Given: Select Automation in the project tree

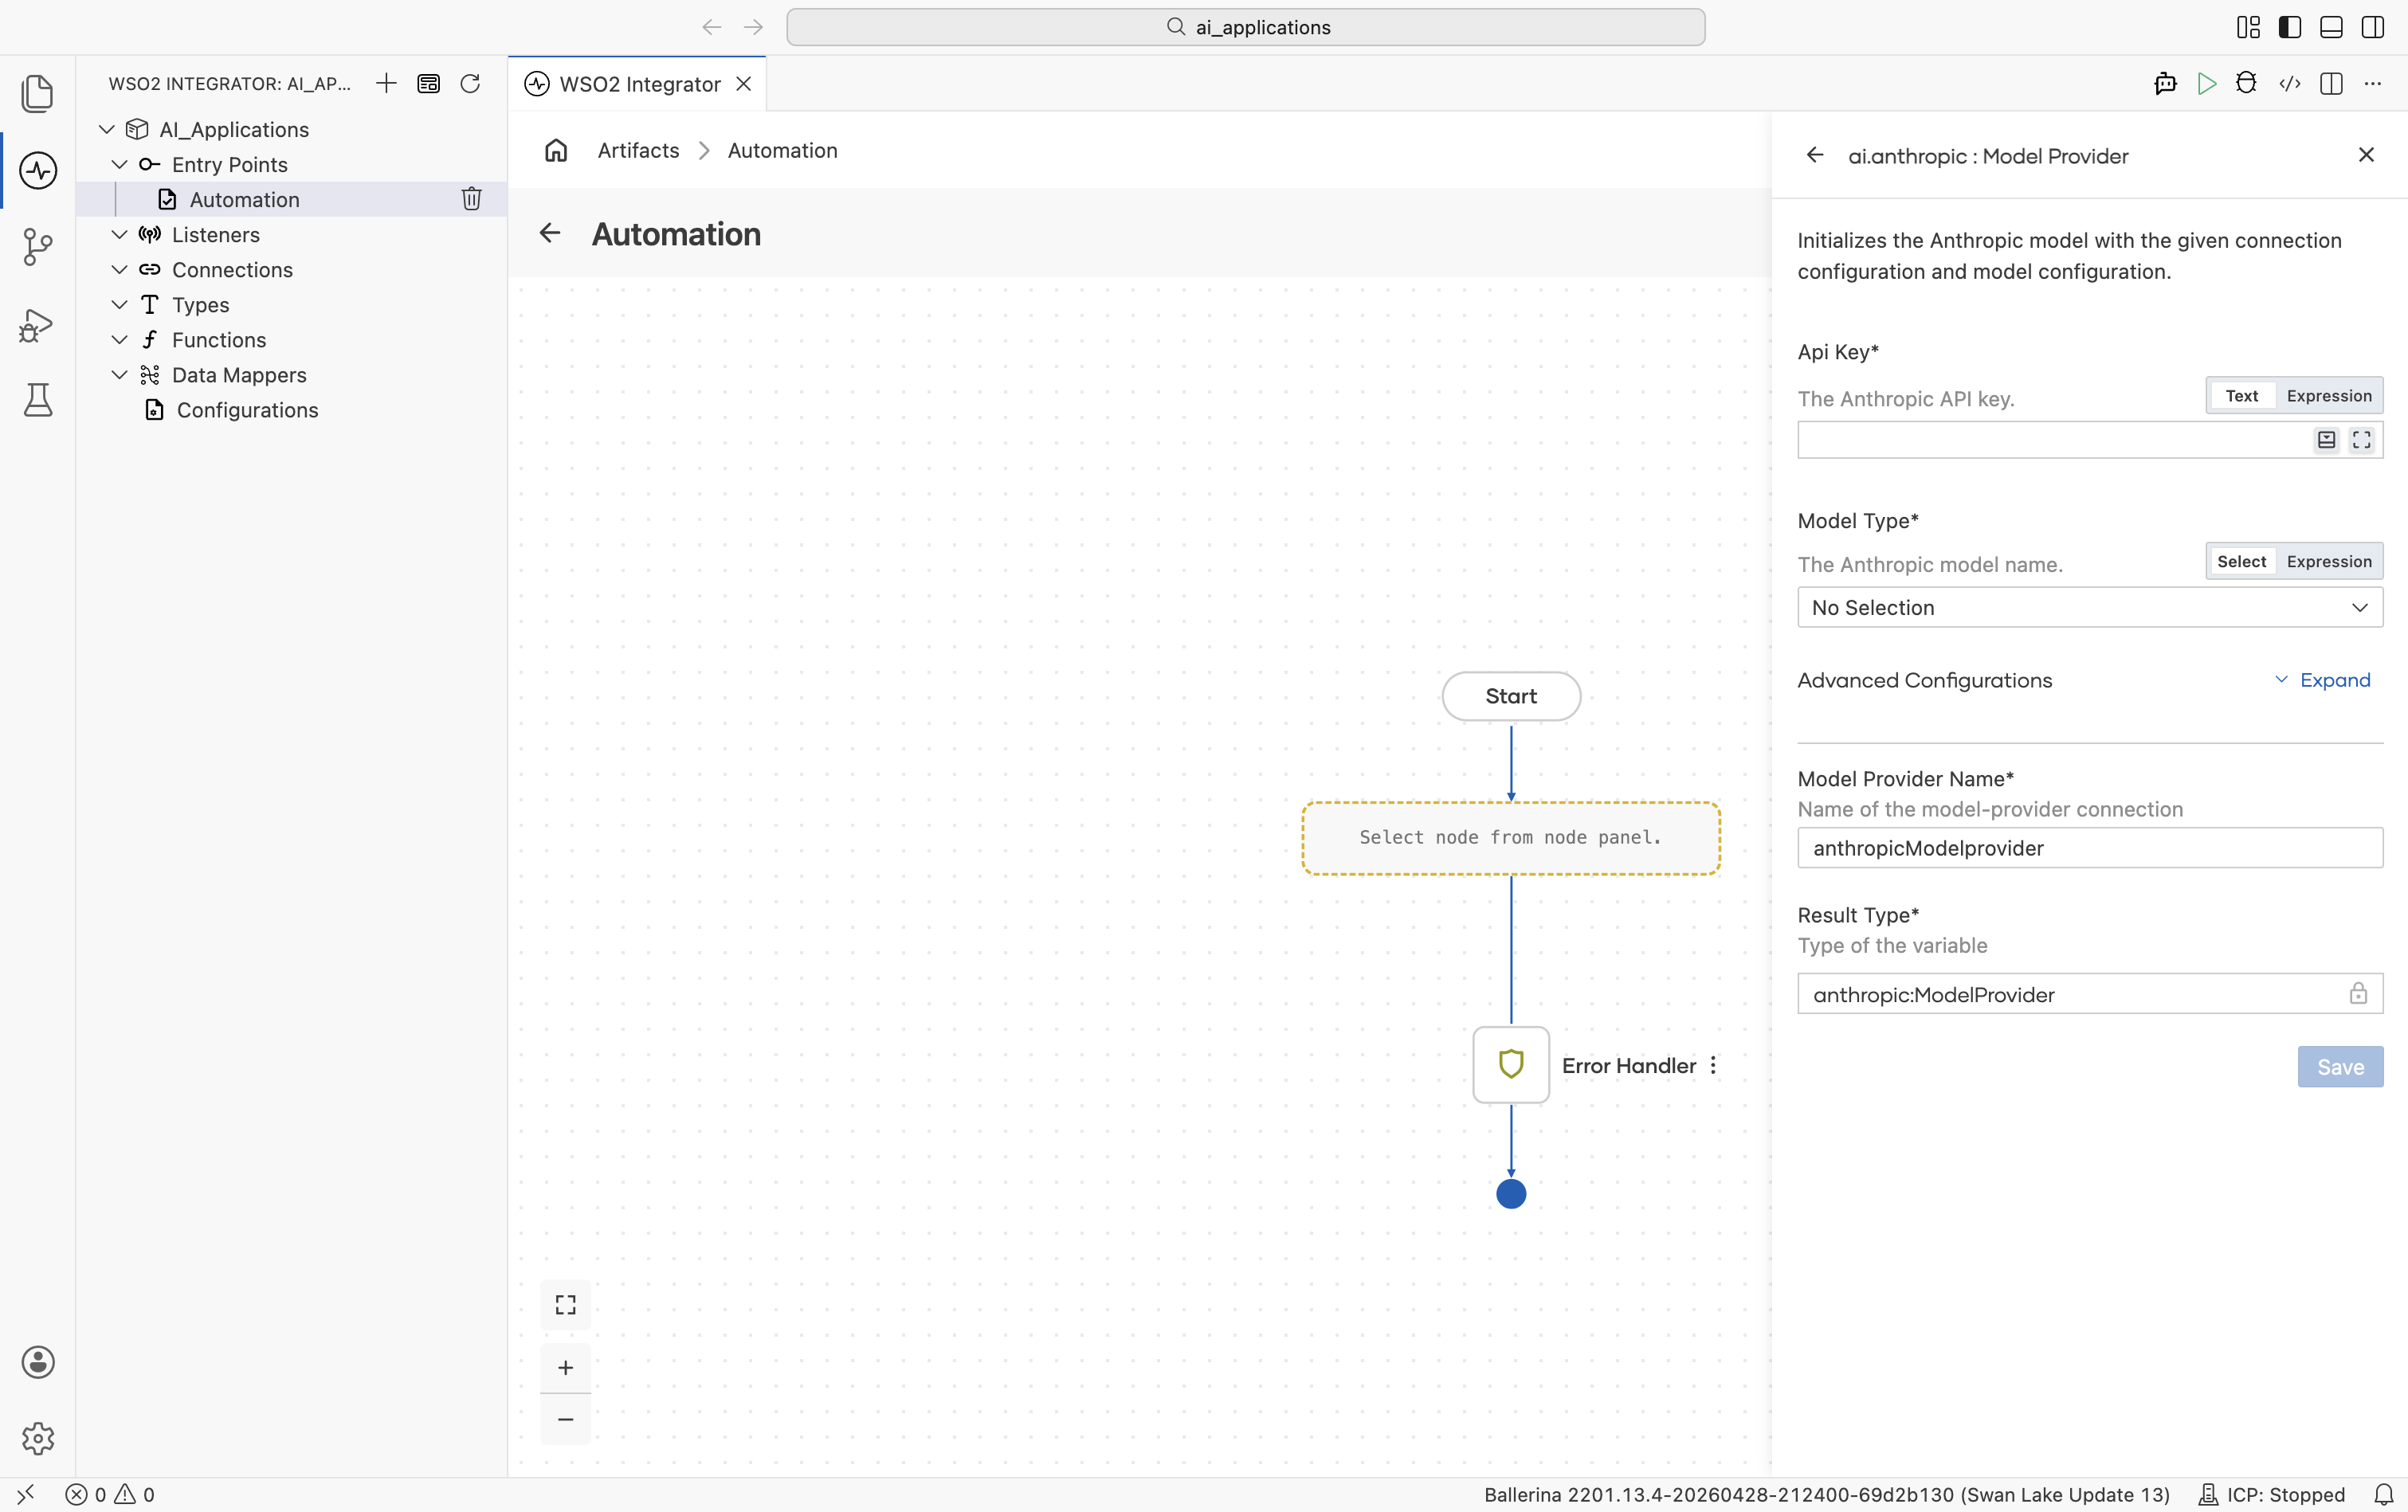Looking at the screenshot, I should (291, 199).
